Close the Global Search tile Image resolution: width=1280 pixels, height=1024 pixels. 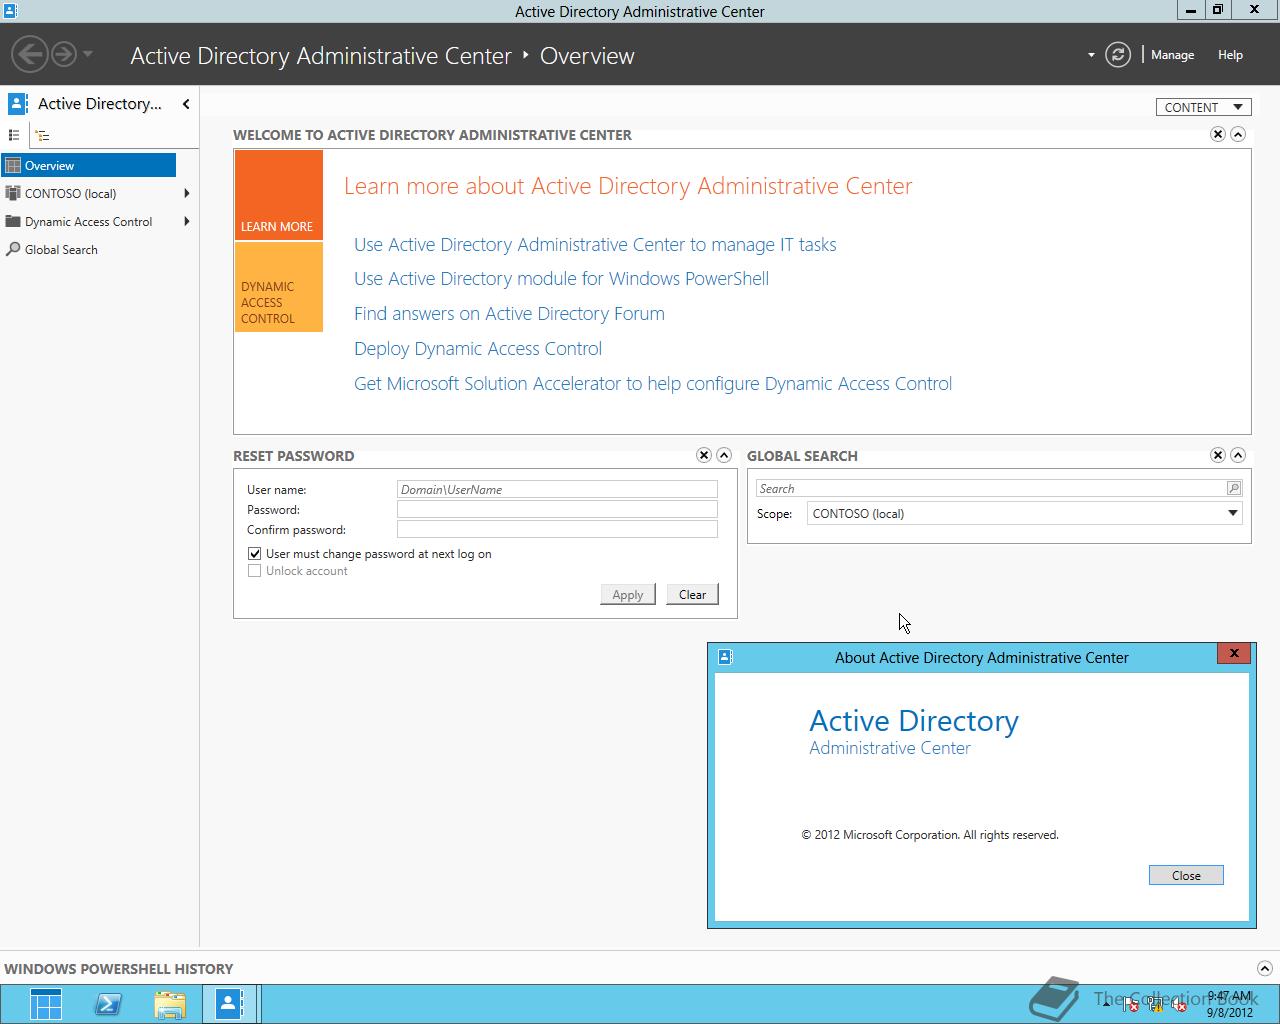(x=1218, y=455)
